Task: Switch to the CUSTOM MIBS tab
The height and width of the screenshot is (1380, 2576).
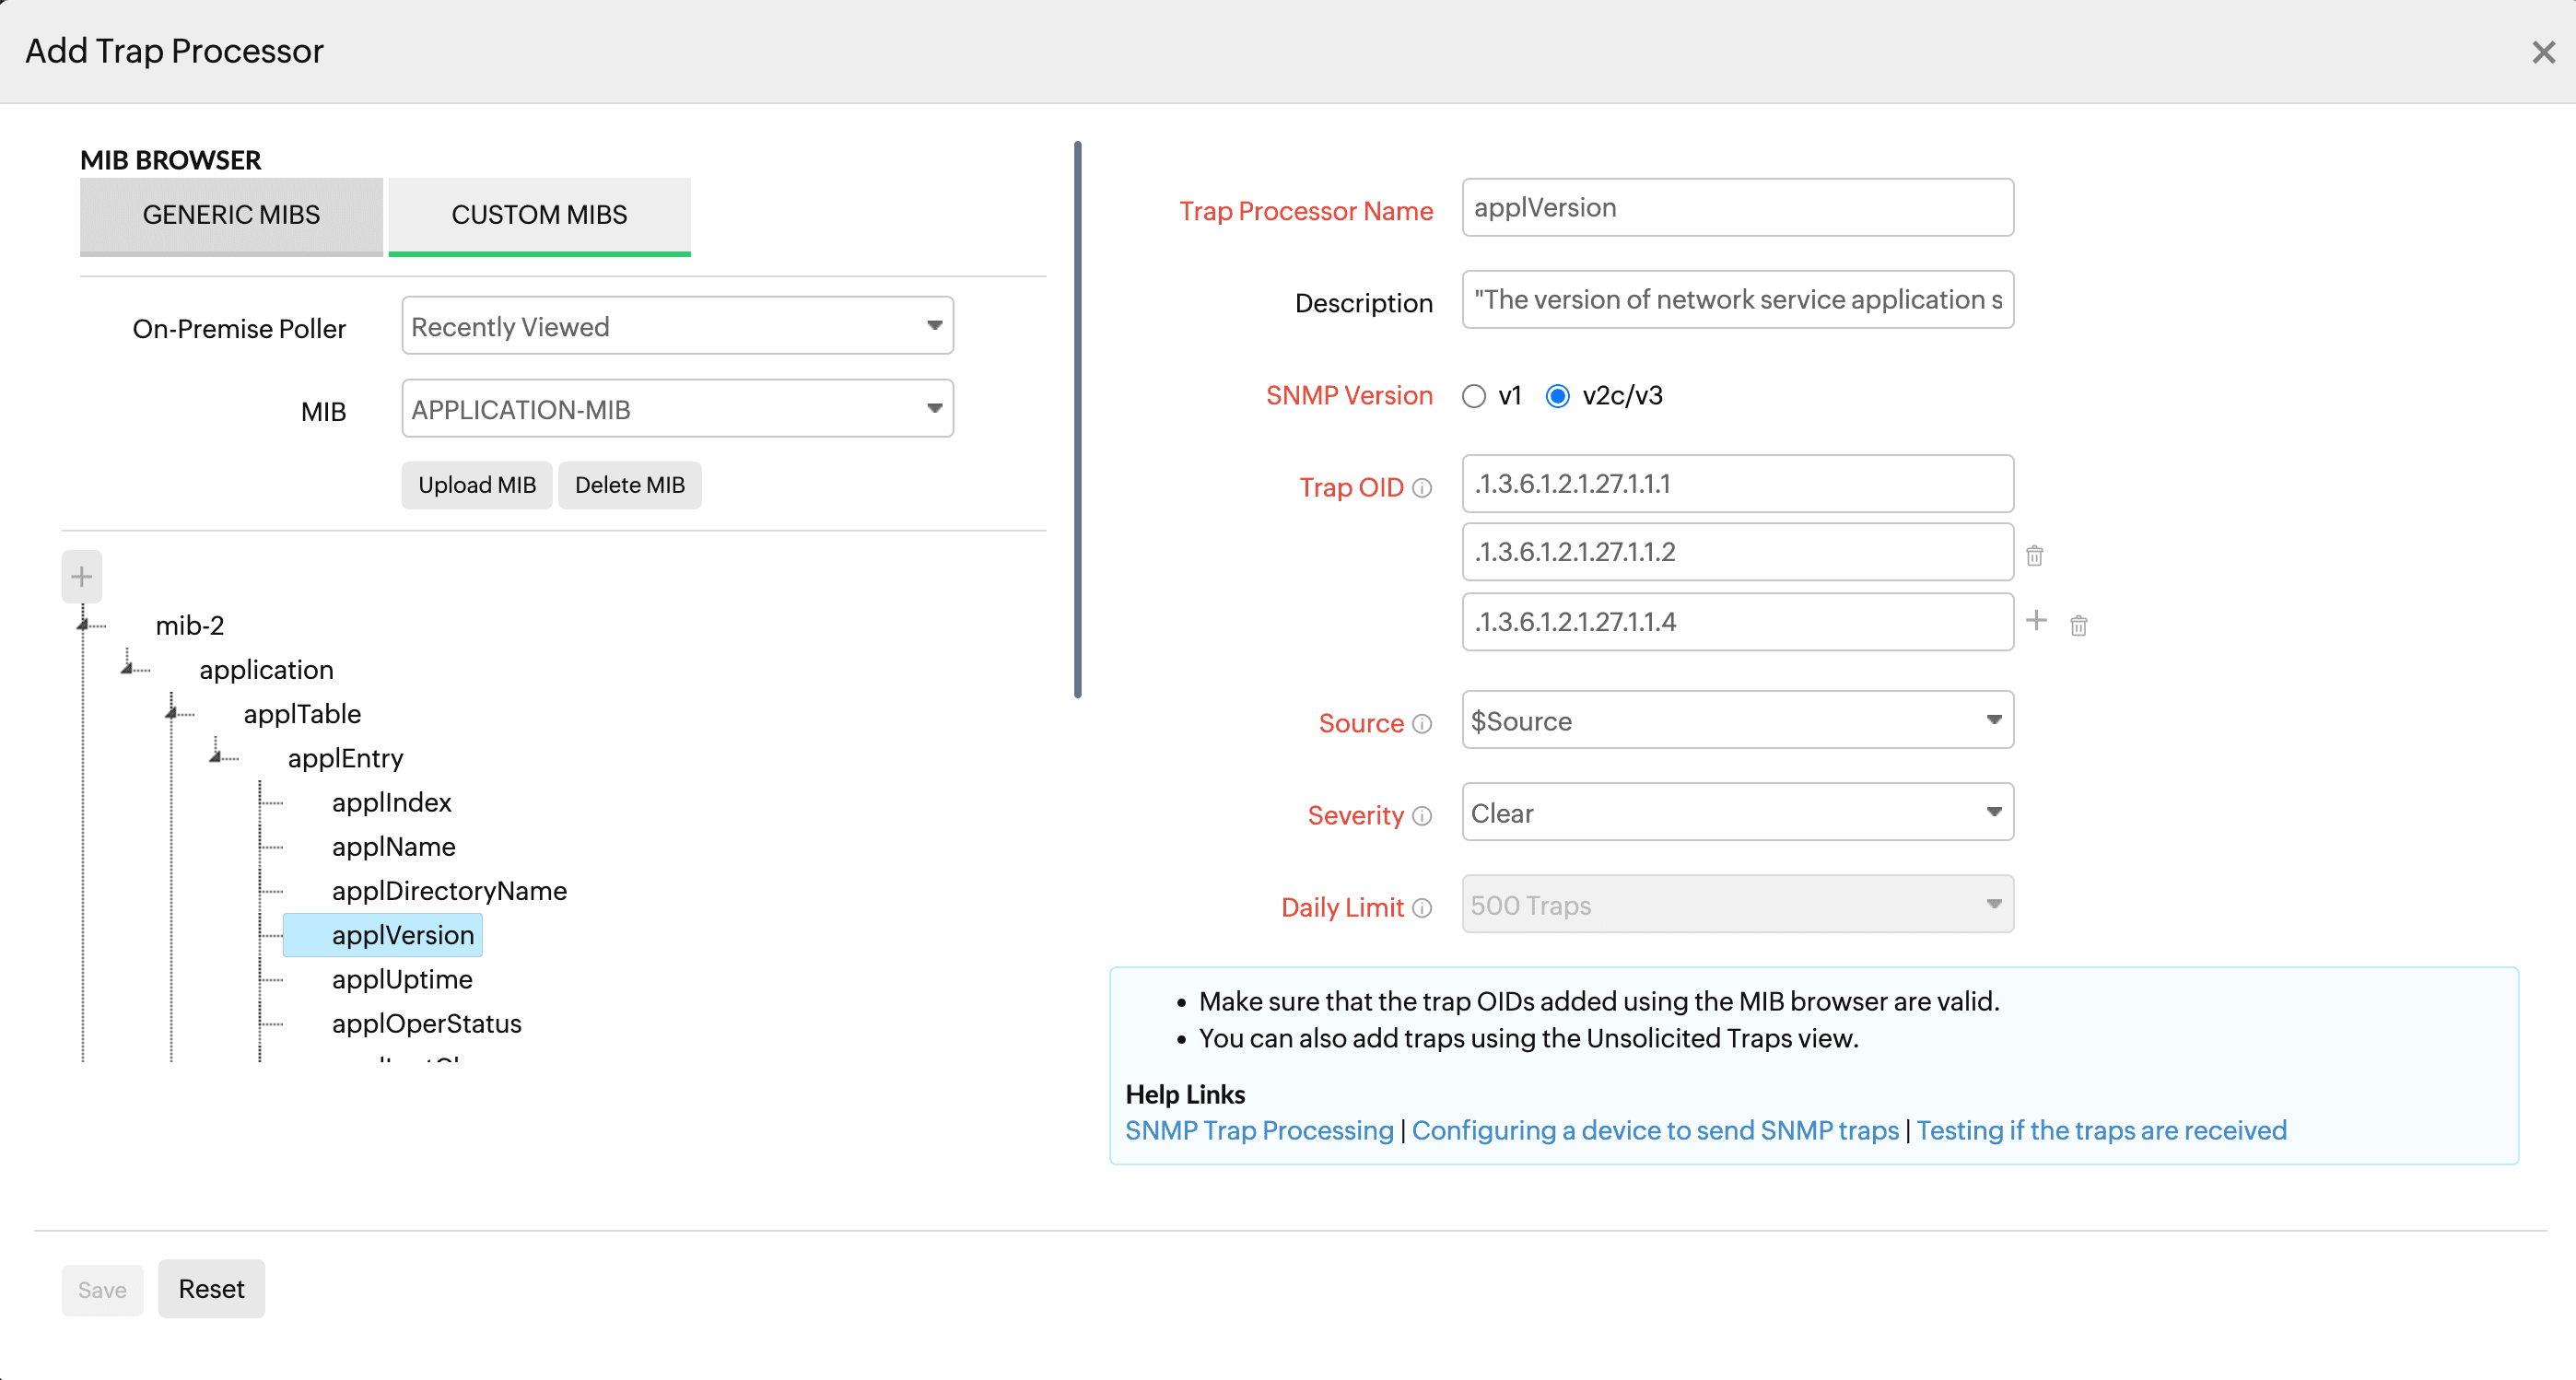Action: (539, 214)
